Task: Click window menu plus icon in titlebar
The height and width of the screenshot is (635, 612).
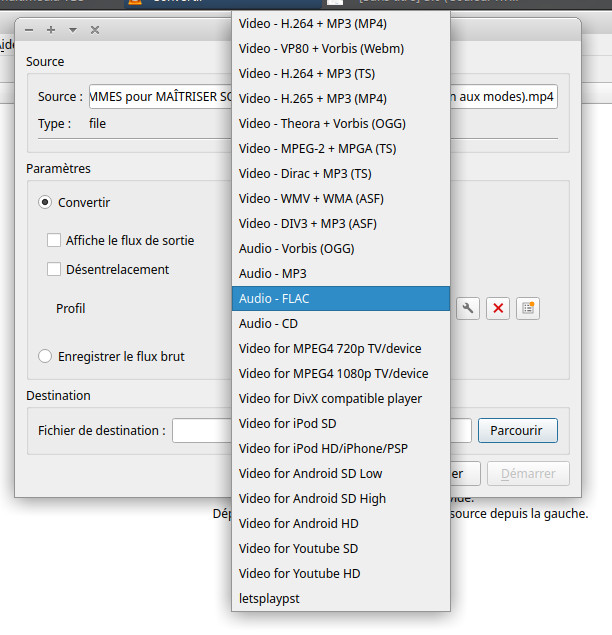Action: click(51, 30)
